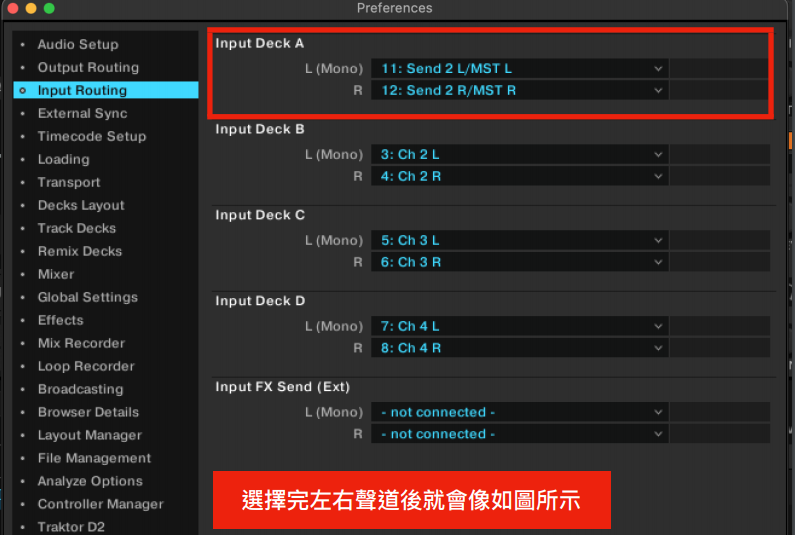Click the red close window button

pyautogui.click(x=13, y=8)
